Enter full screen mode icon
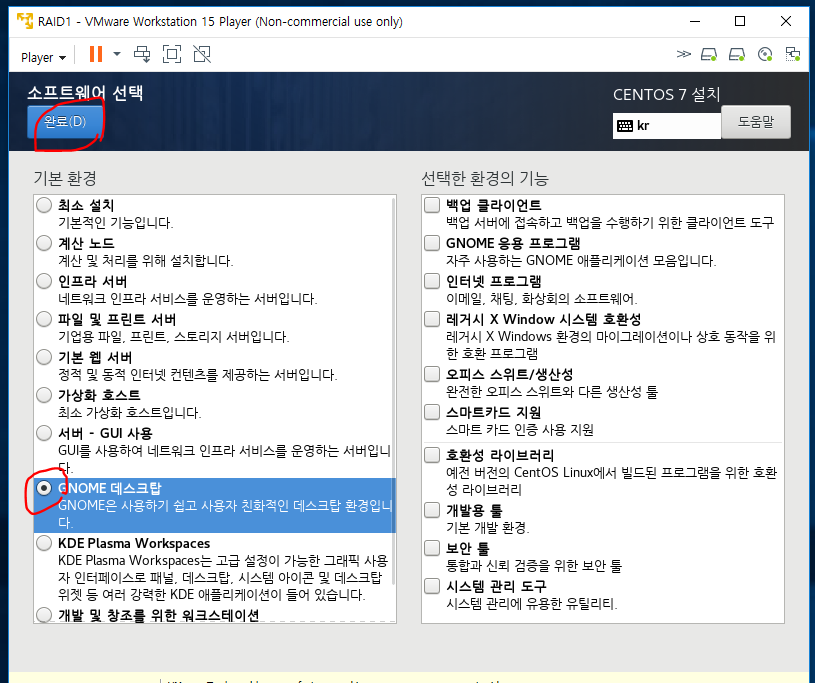815x683 pixels. point(172,54)
